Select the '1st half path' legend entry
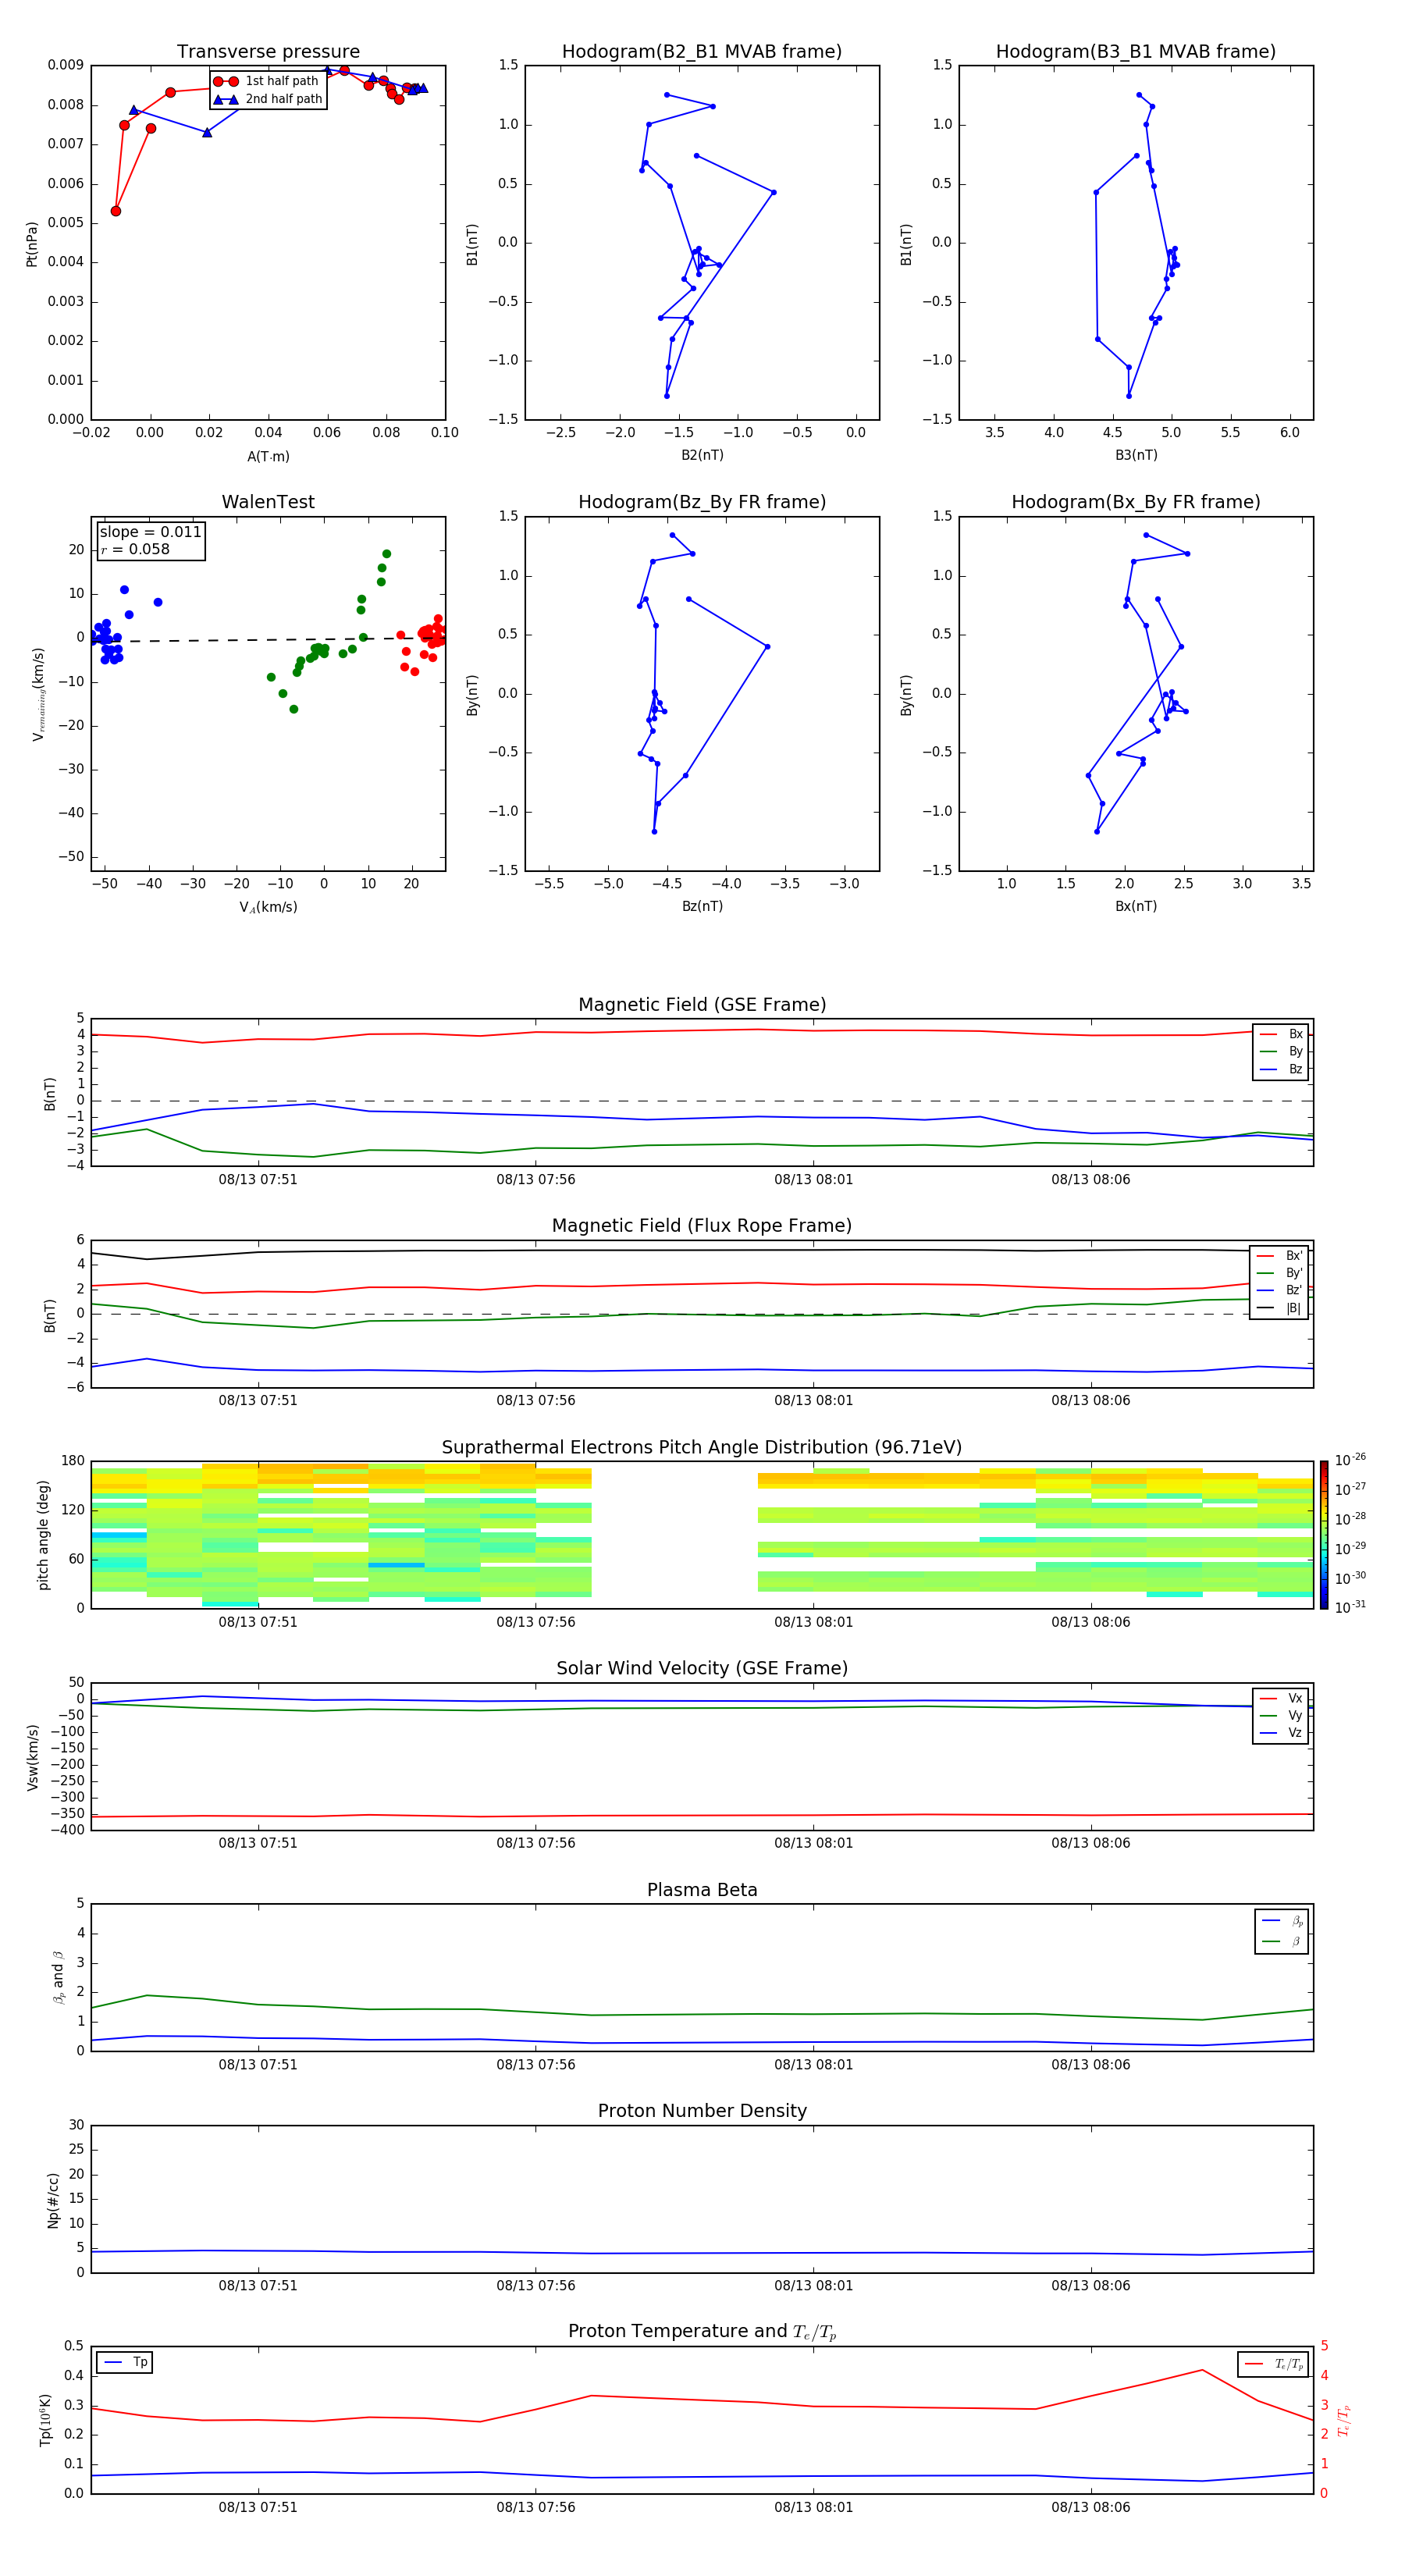The width and height of the screenshot is (1405, 2576). (268, 81)
